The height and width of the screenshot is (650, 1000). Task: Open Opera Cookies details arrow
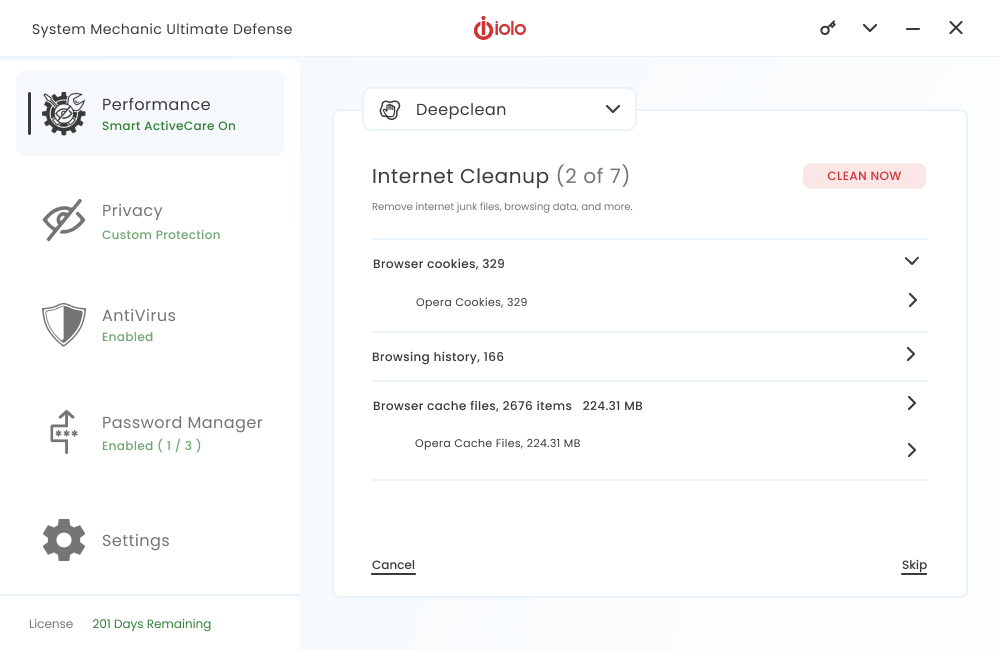(x=911, y=300)
